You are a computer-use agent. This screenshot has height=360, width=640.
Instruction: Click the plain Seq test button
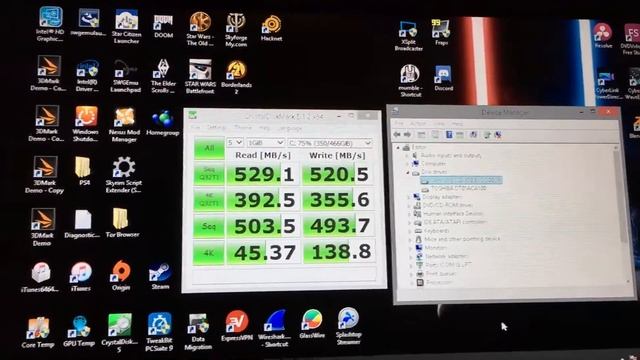208,226
